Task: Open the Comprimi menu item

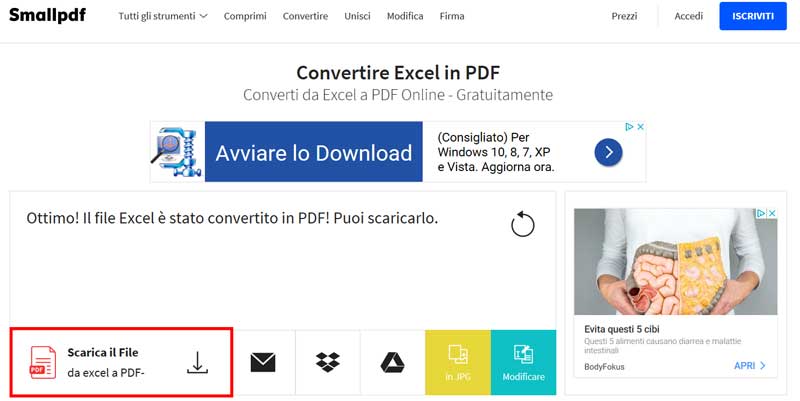Action: tap(245, 16)
